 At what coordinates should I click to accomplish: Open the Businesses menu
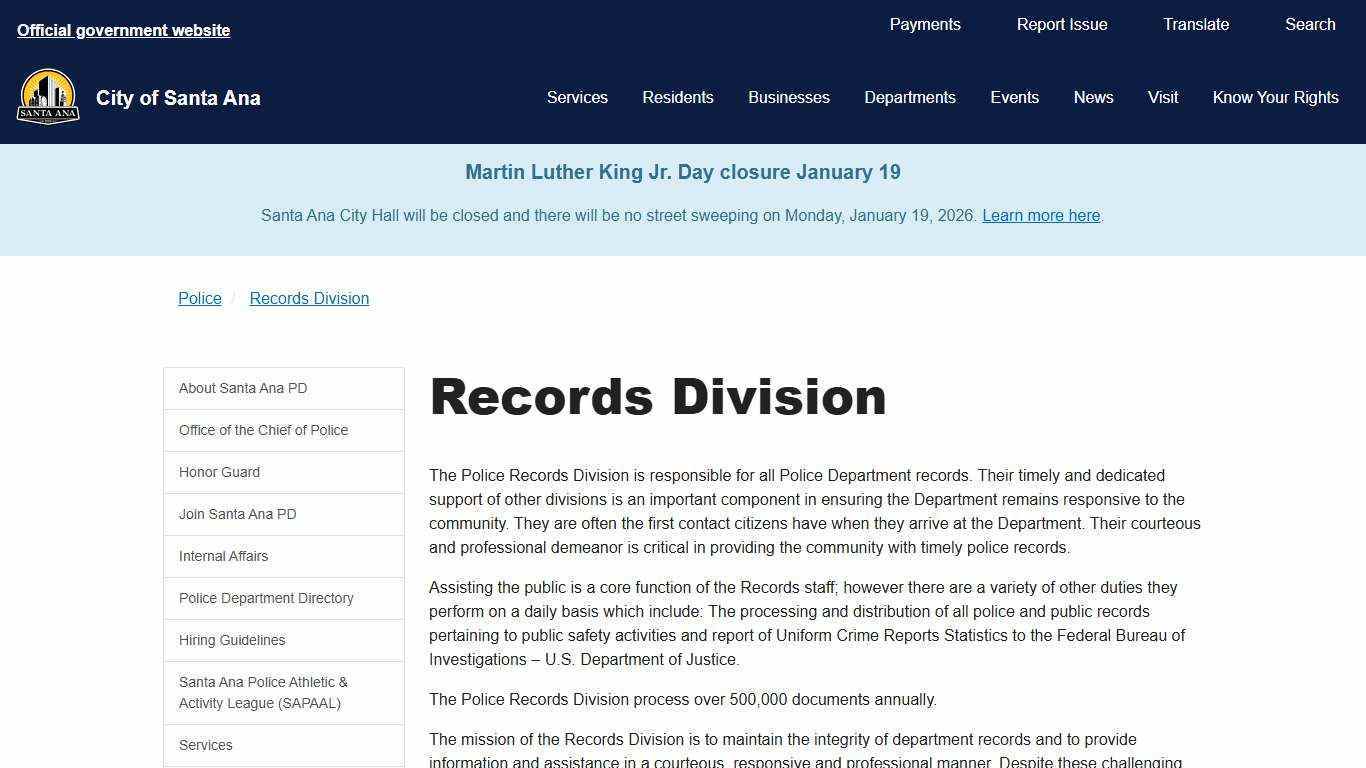pyautogui.click(x=789, y=97)
